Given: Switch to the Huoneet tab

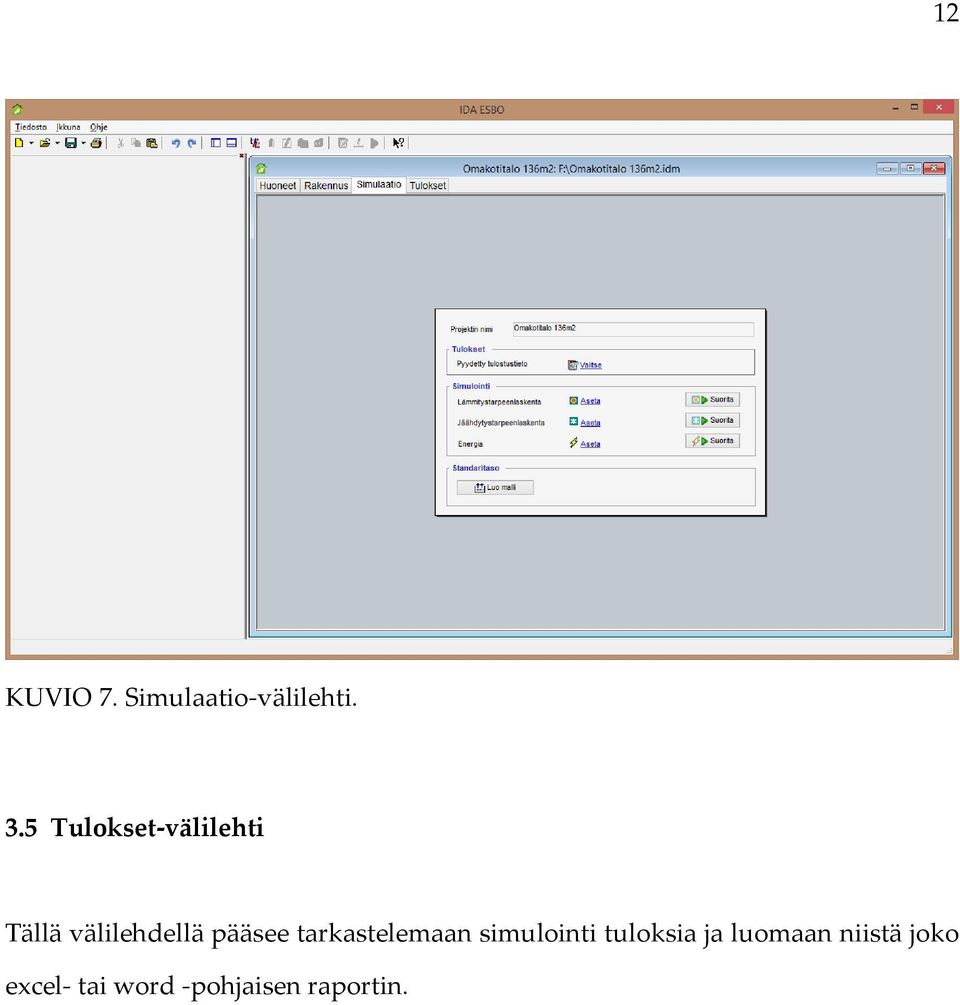Looking at the screenshot, I should pos(277,185).
